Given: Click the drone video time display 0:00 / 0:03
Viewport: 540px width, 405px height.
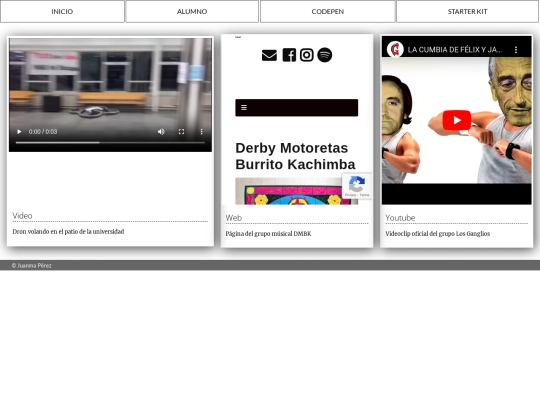Looking at the screenshot, I should click(43, 132).
